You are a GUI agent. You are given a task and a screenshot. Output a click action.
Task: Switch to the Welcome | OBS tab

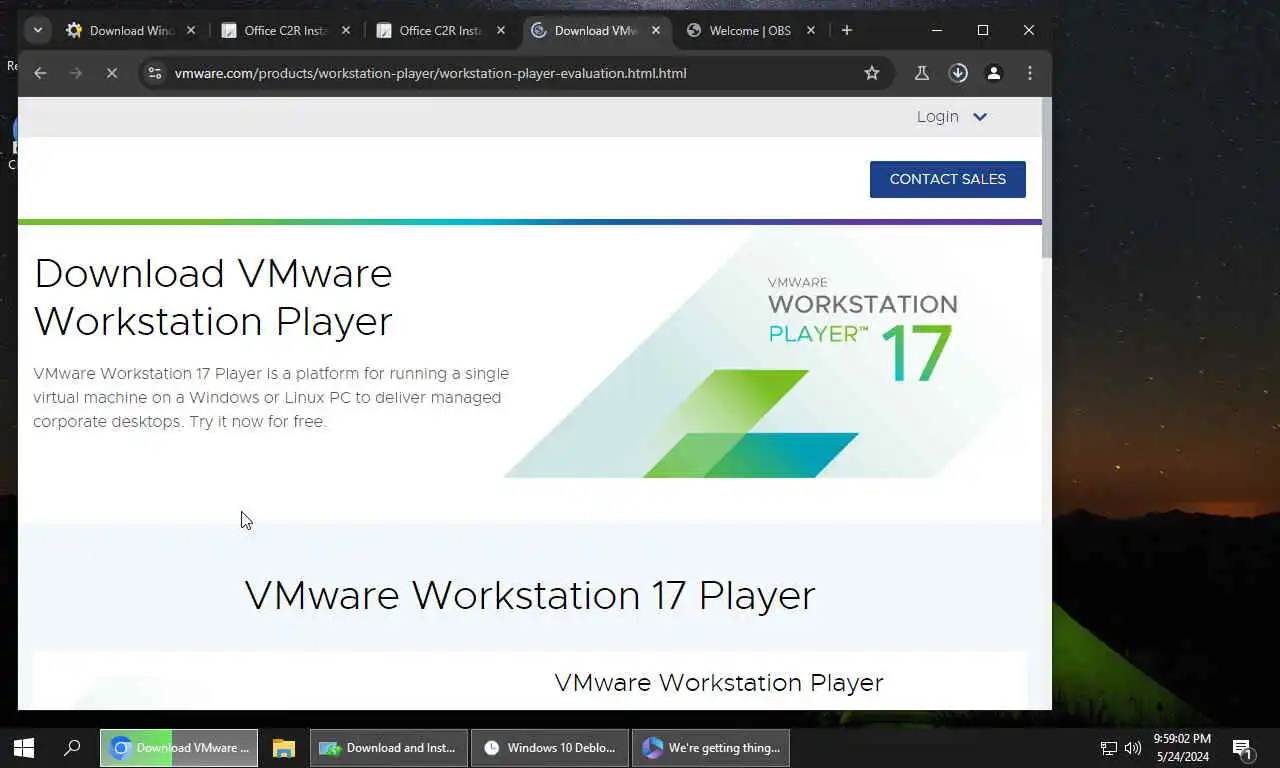pos(750,30)
